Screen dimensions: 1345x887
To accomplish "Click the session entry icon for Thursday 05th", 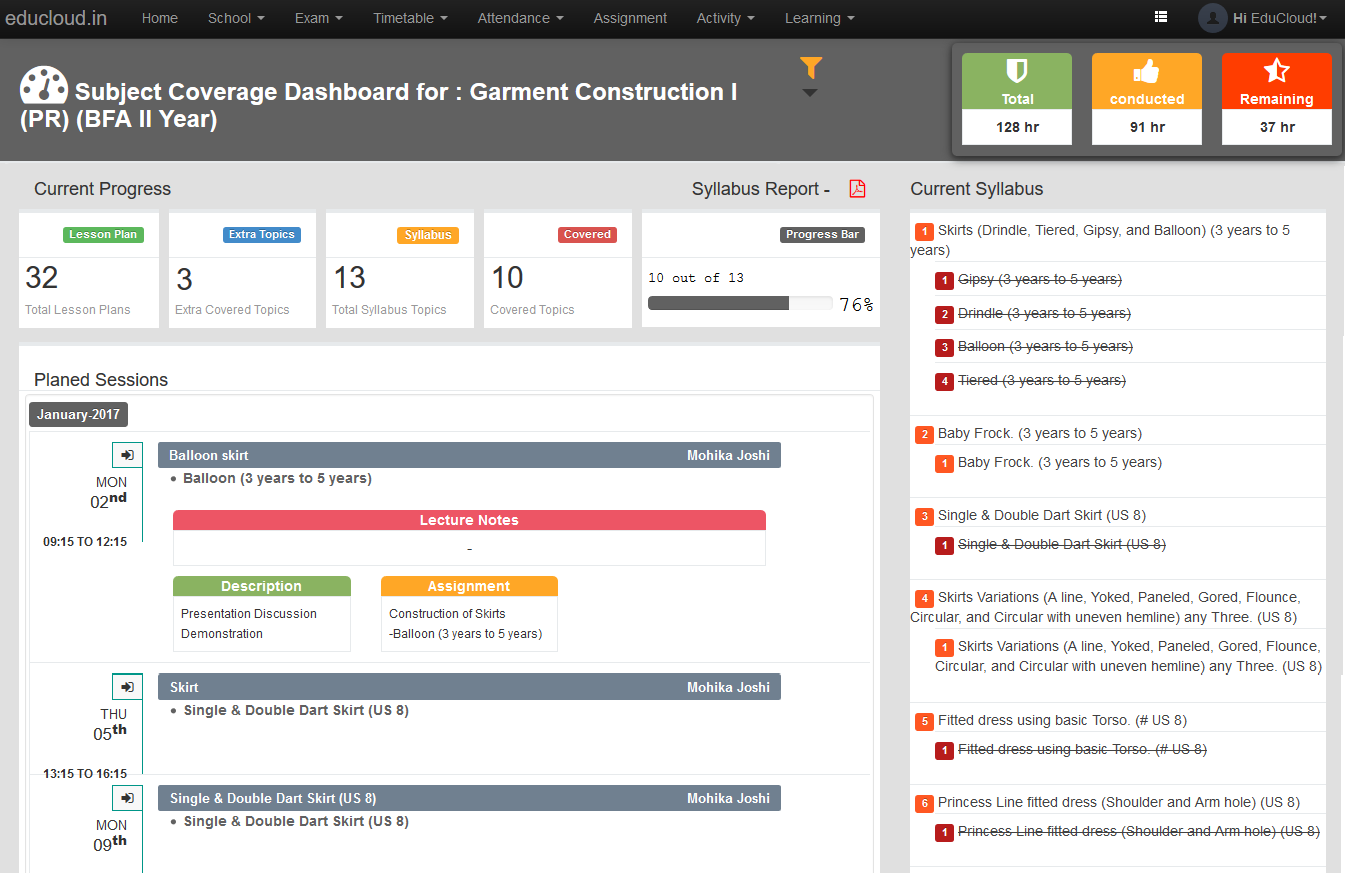I will pos(127,687).
